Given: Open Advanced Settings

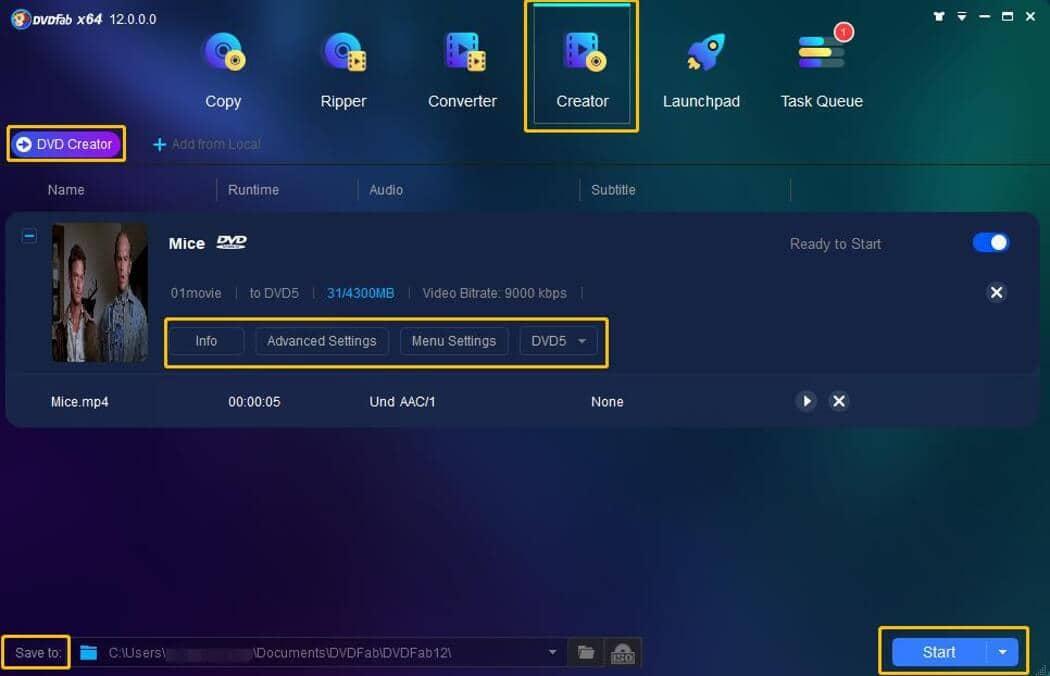Looking at the screenshot, I should (x=321, y=341).
